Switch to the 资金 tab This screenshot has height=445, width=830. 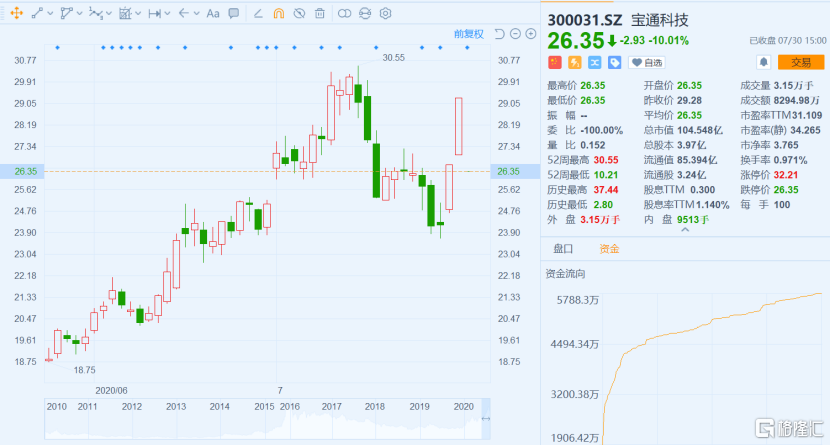609,249
